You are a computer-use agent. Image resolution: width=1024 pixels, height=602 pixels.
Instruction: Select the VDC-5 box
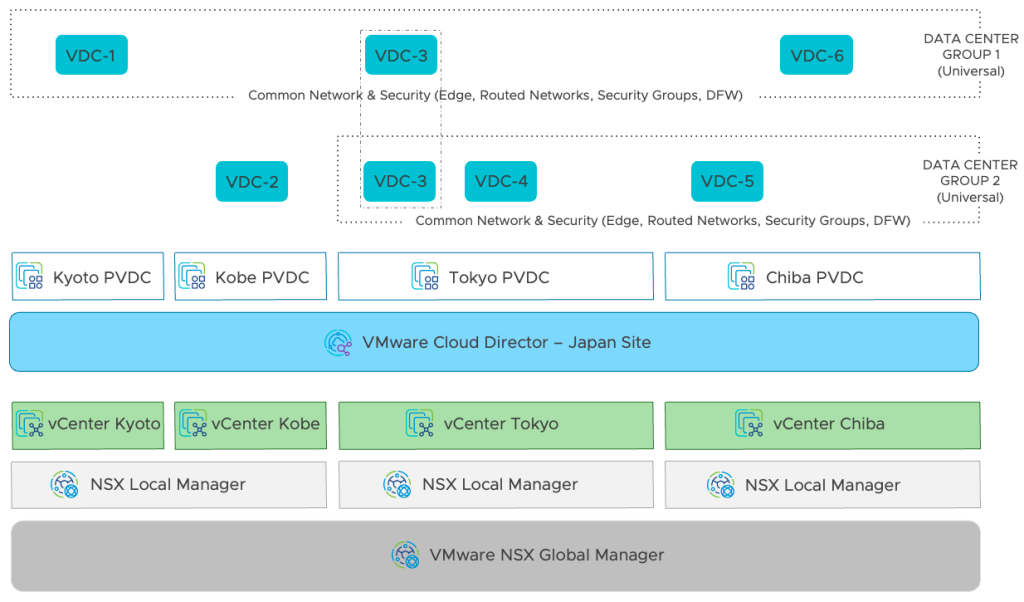coord(728,182)
